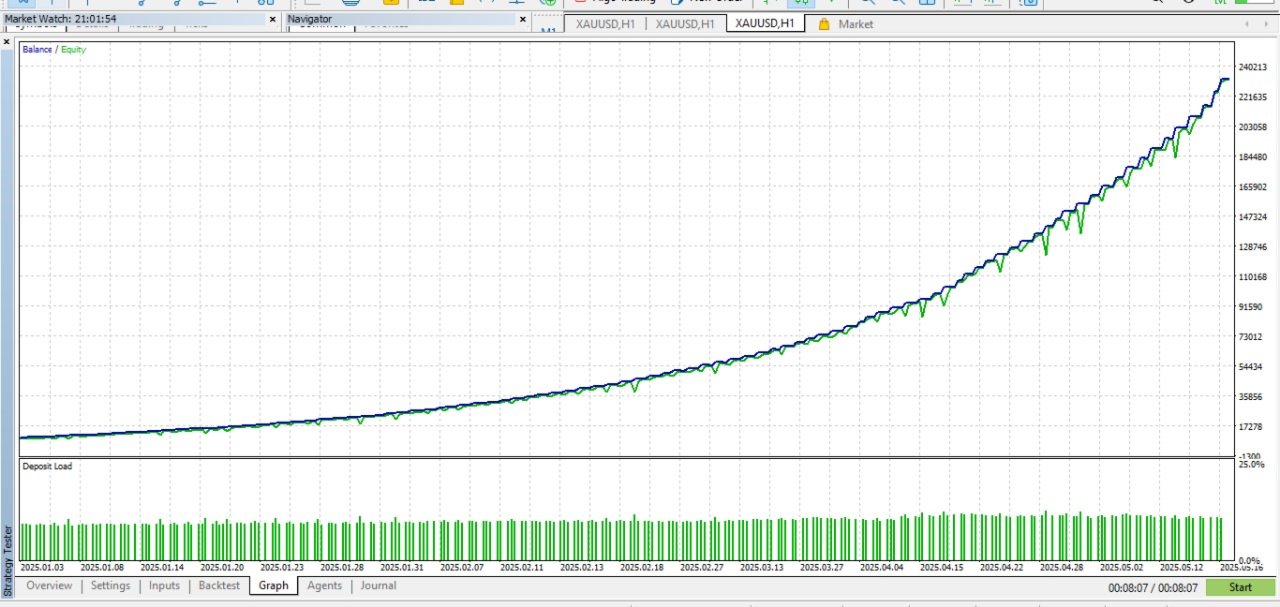Screen dimensions: 1280x607
Task: Click the 240213 axis value
Action: (1254, 67)
